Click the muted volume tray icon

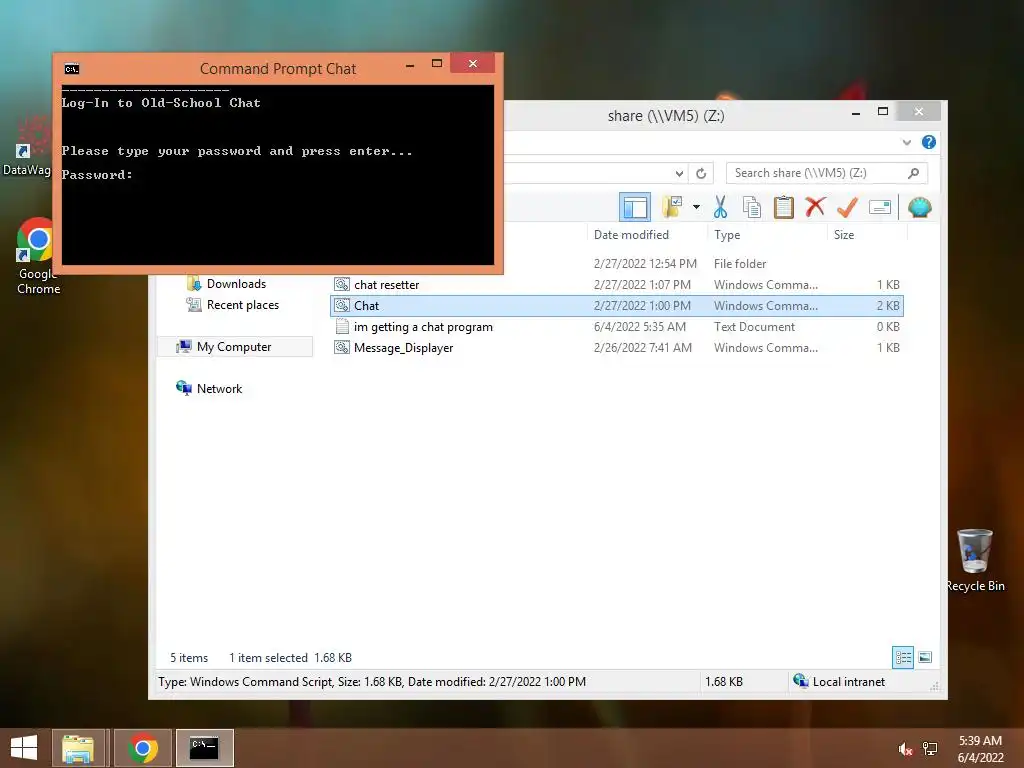tap(904, 748)
